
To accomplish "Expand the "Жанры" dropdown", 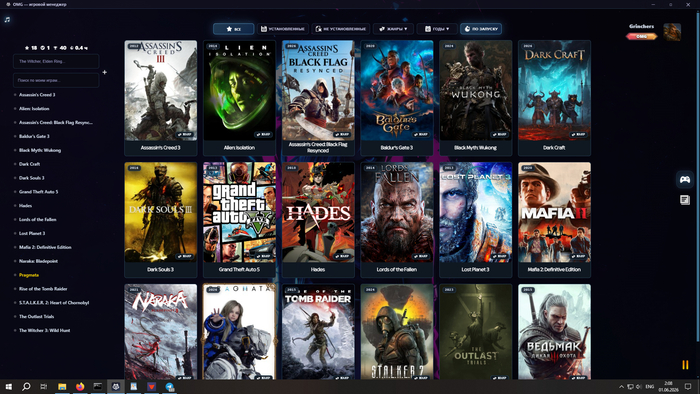I will pyautogui.click(x=393, y=29).
